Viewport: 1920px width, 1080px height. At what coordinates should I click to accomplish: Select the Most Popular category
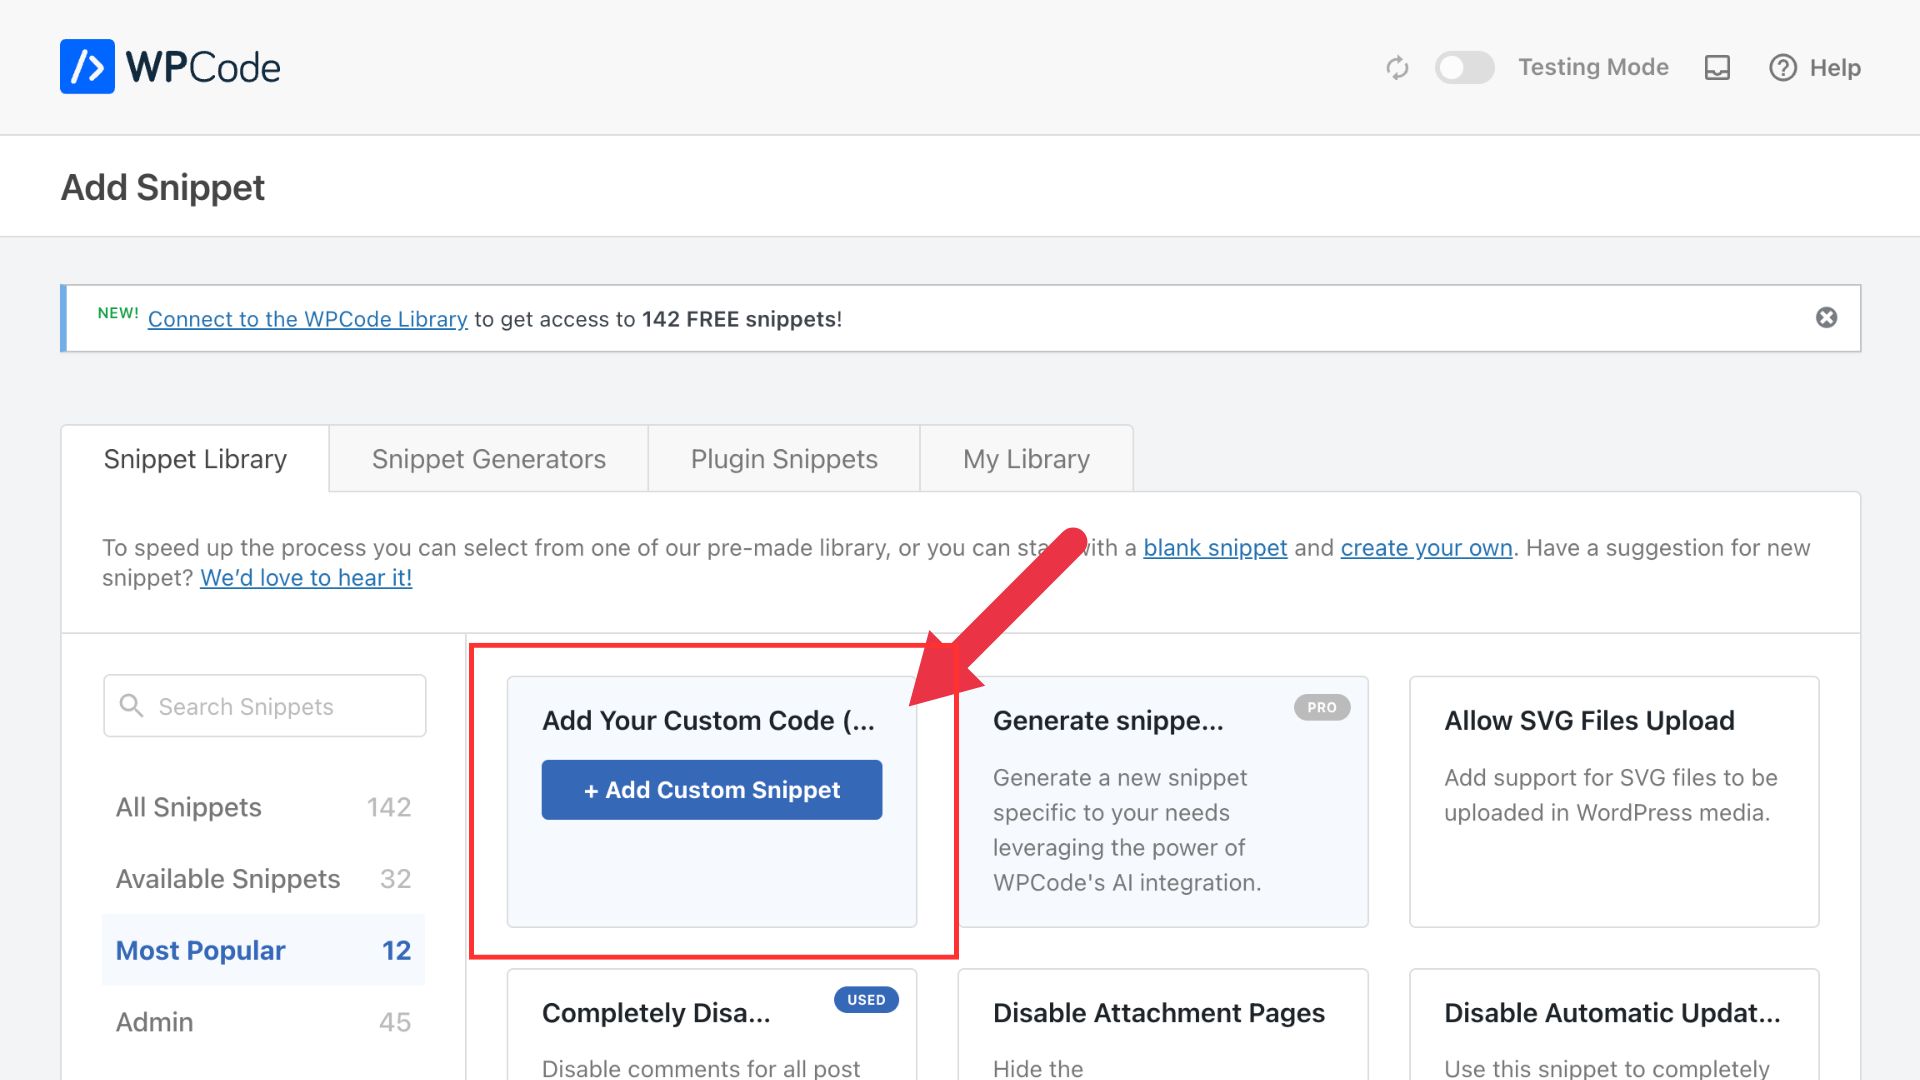[x=263, y=950]
